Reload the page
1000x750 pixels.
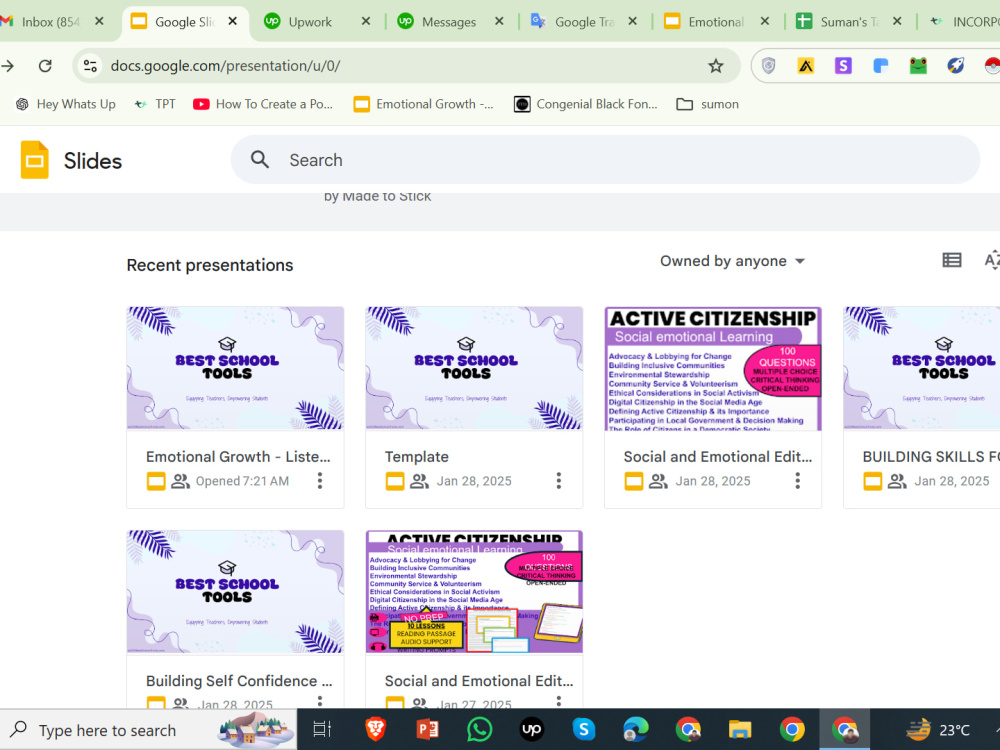(45, 66)
